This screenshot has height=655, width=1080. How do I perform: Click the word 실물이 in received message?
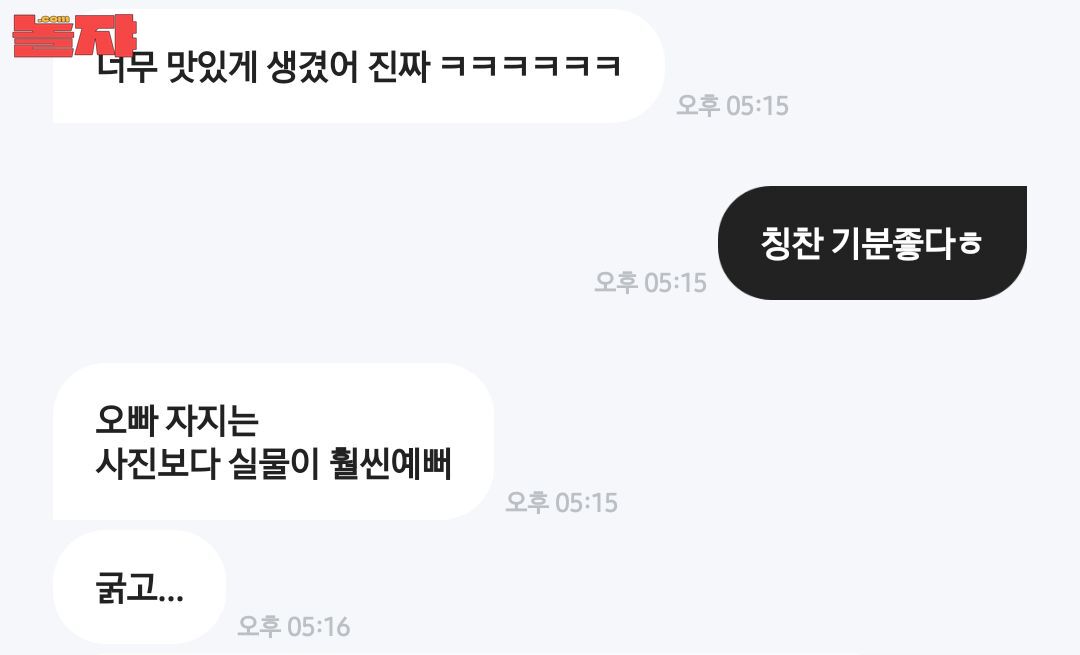point(273,464)
